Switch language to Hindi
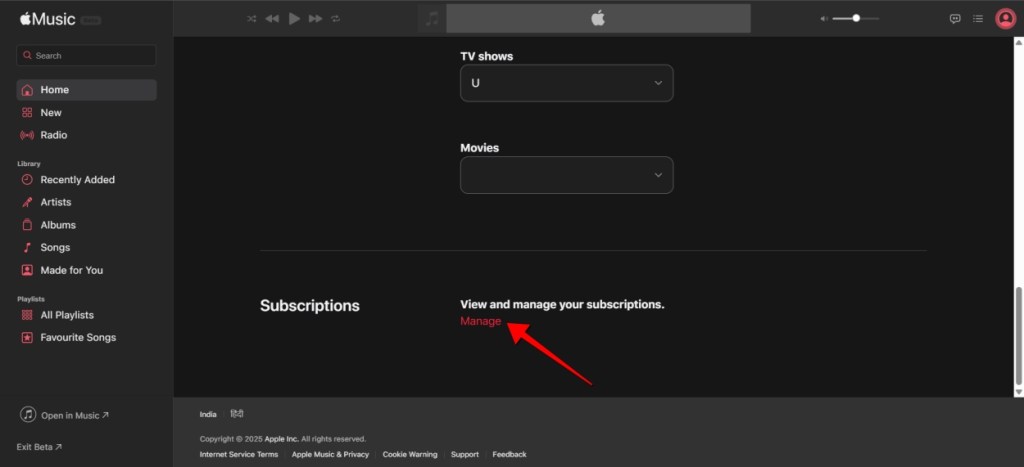 (236, 414)
